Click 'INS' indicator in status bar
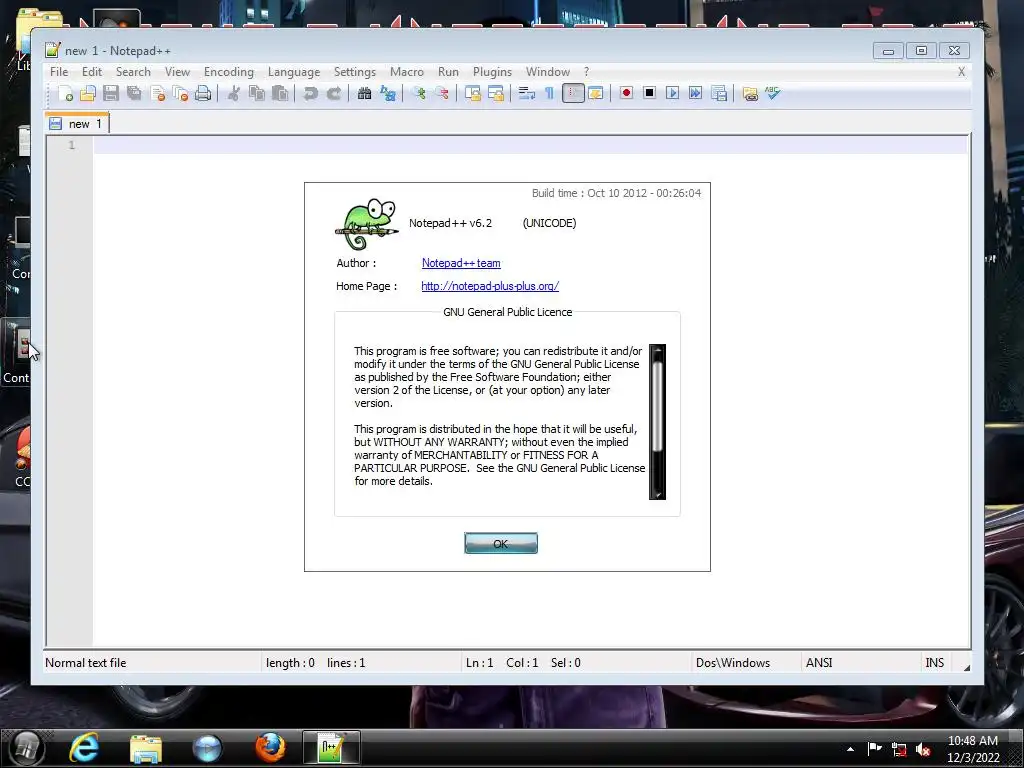The width and height of the screenshot is (1024, 768). click(935, 663)
